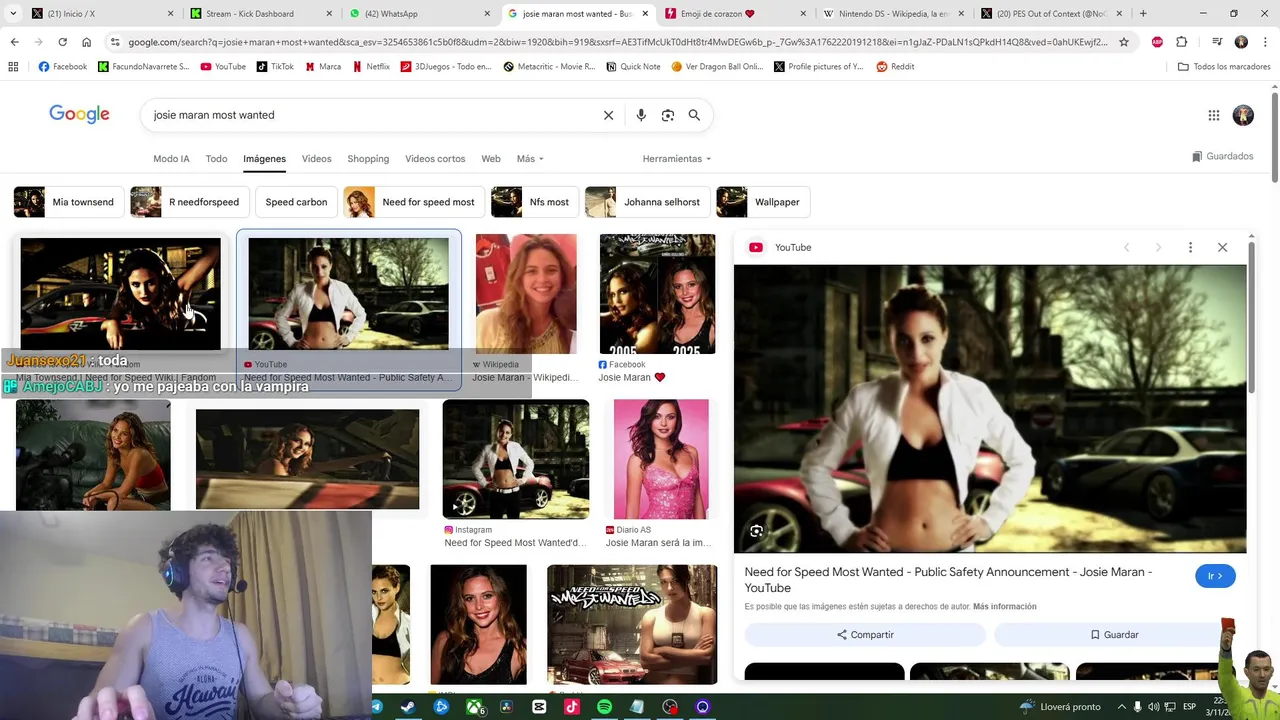Open more options in the image preview panel
This screenshot has height=720, width=1280.
pyautogui.click(x=1190, y=247)
